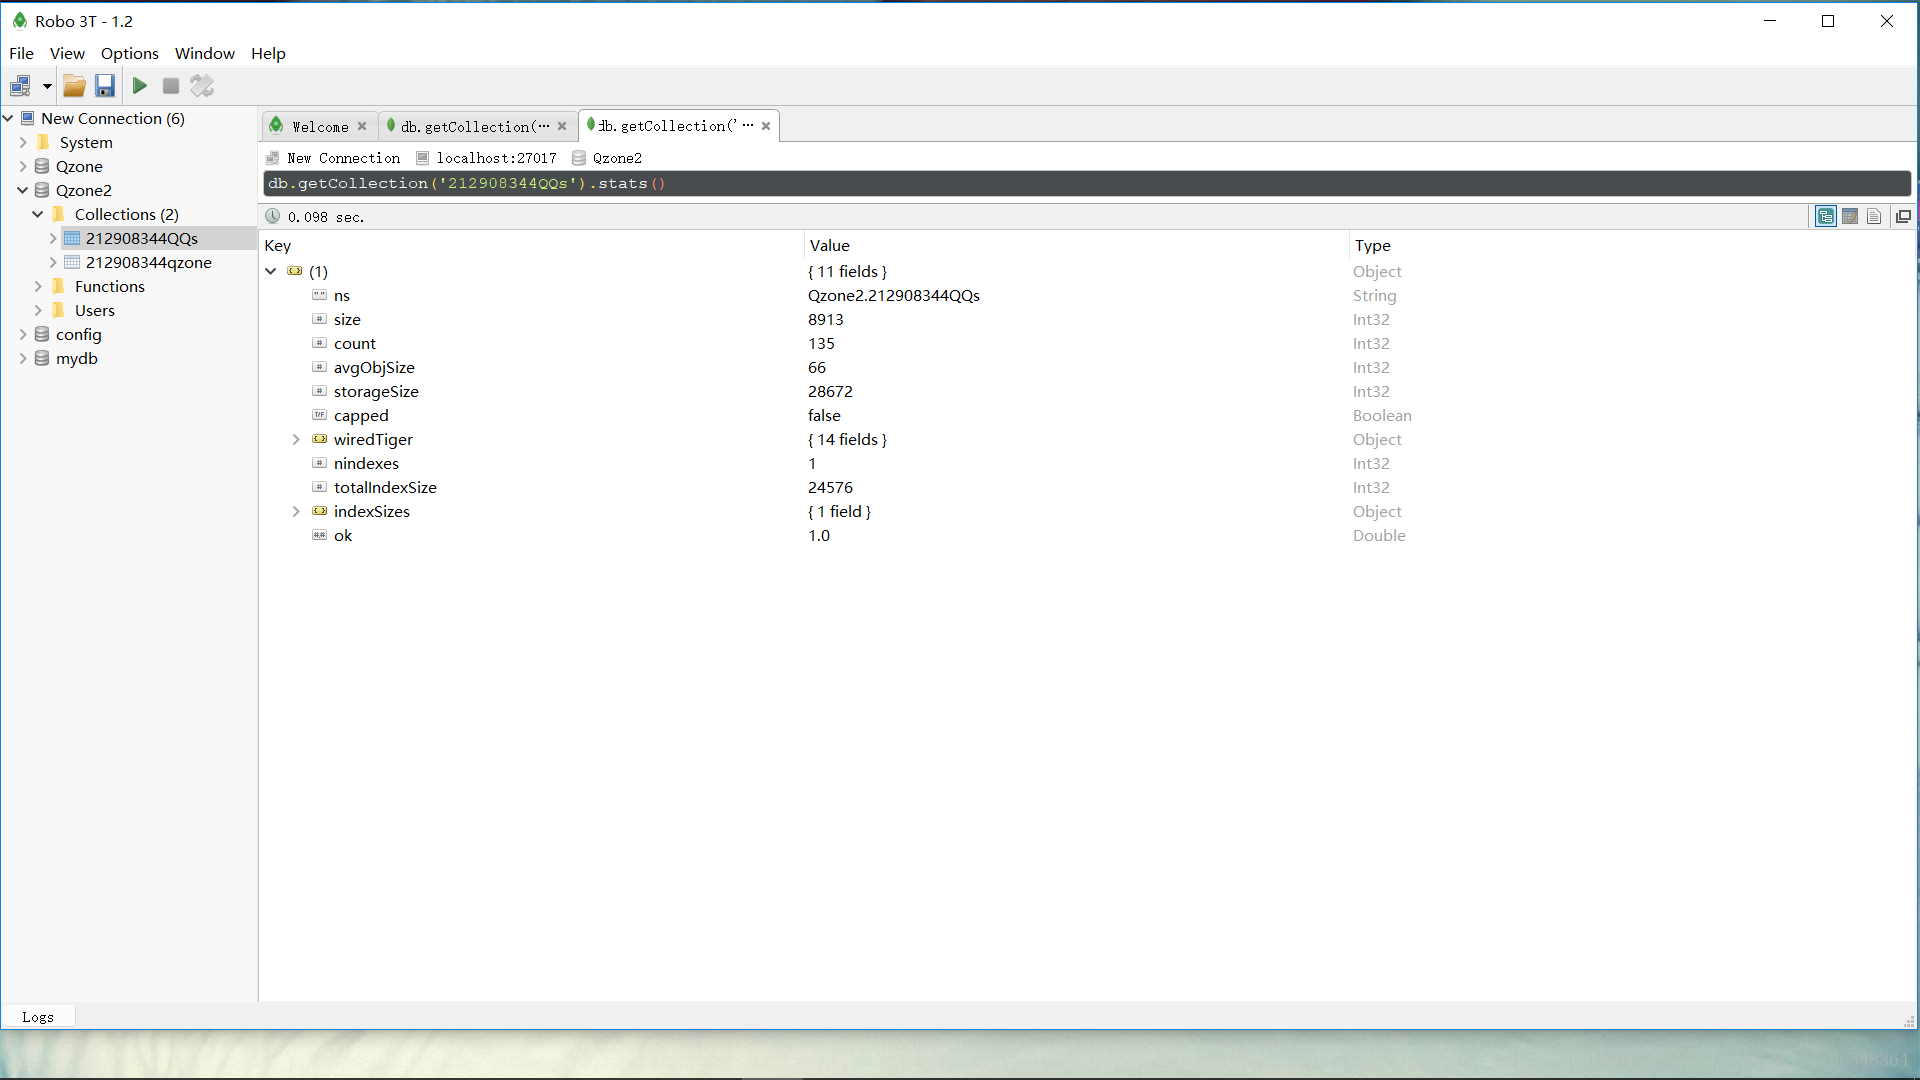Close the Welcome tab
This screenshot has height=1080, width=1920.
tap(362, 127)
